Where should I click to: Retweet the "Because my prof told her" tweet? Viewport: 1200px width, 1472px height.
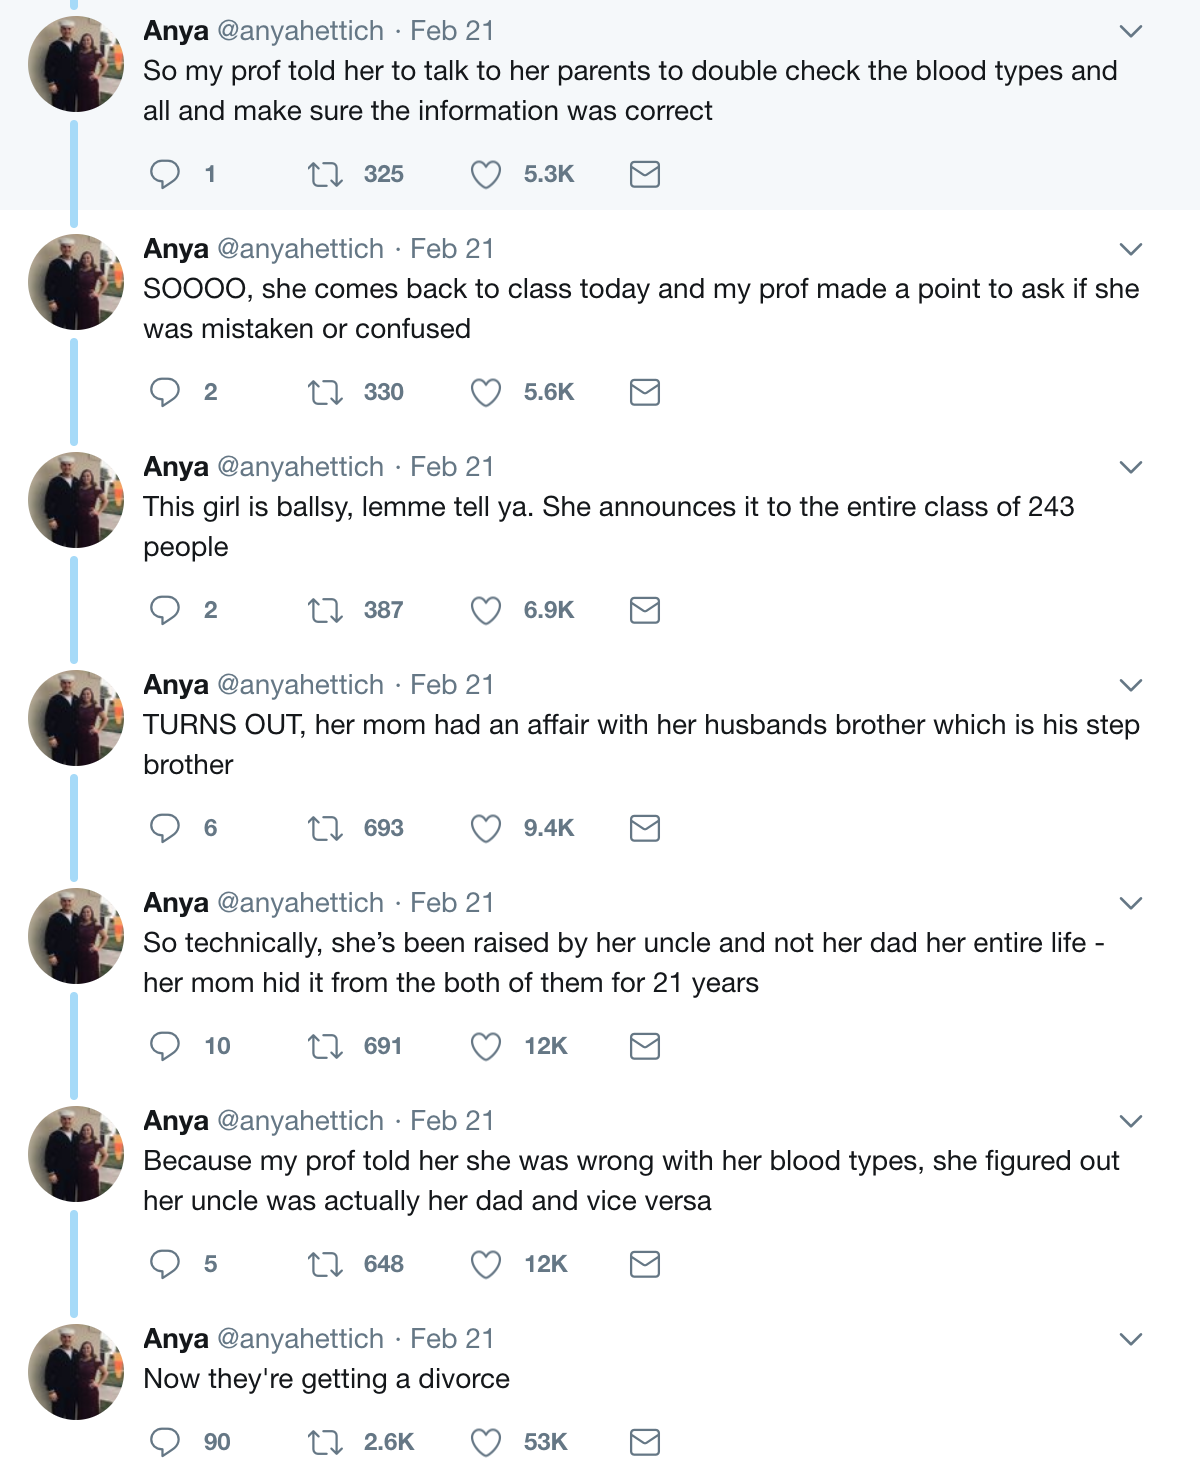[323, 1264]
